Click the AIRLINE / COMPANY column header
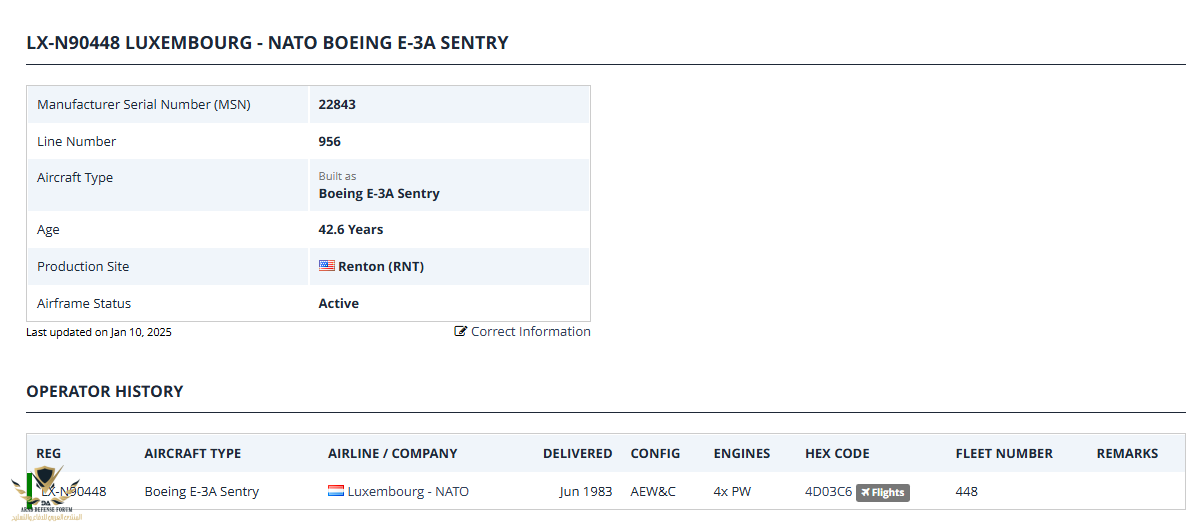The height and width of the screenshot is (523, 1192). coord(392,454)
